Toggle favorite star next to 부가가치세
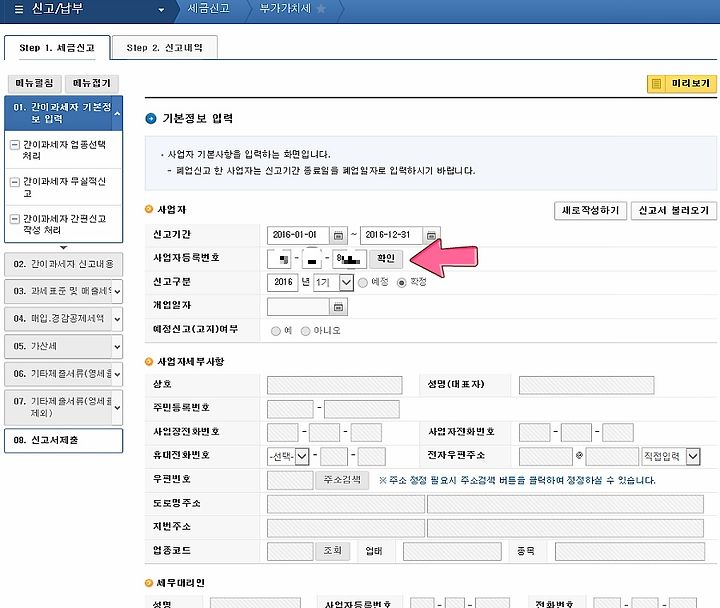Viewport: 720px width, 608px height. coord(321,9)
